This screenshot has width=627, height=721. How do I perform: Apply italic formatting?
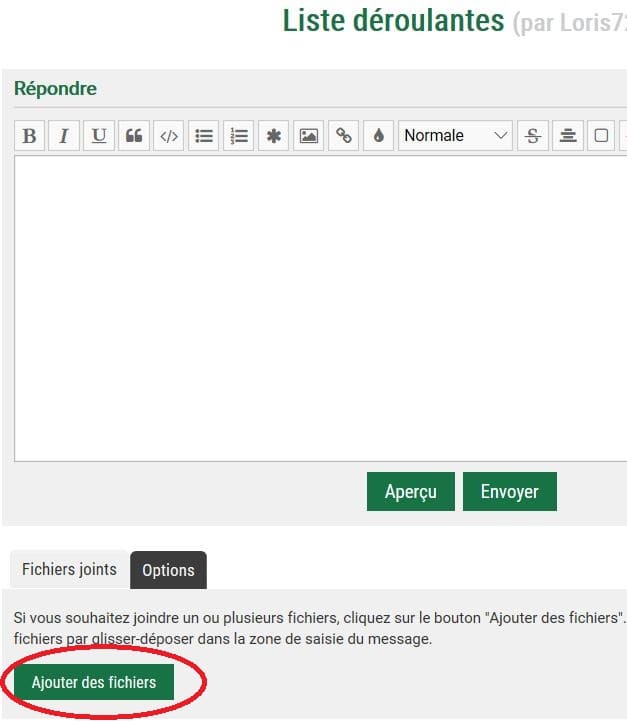[64, 136]
